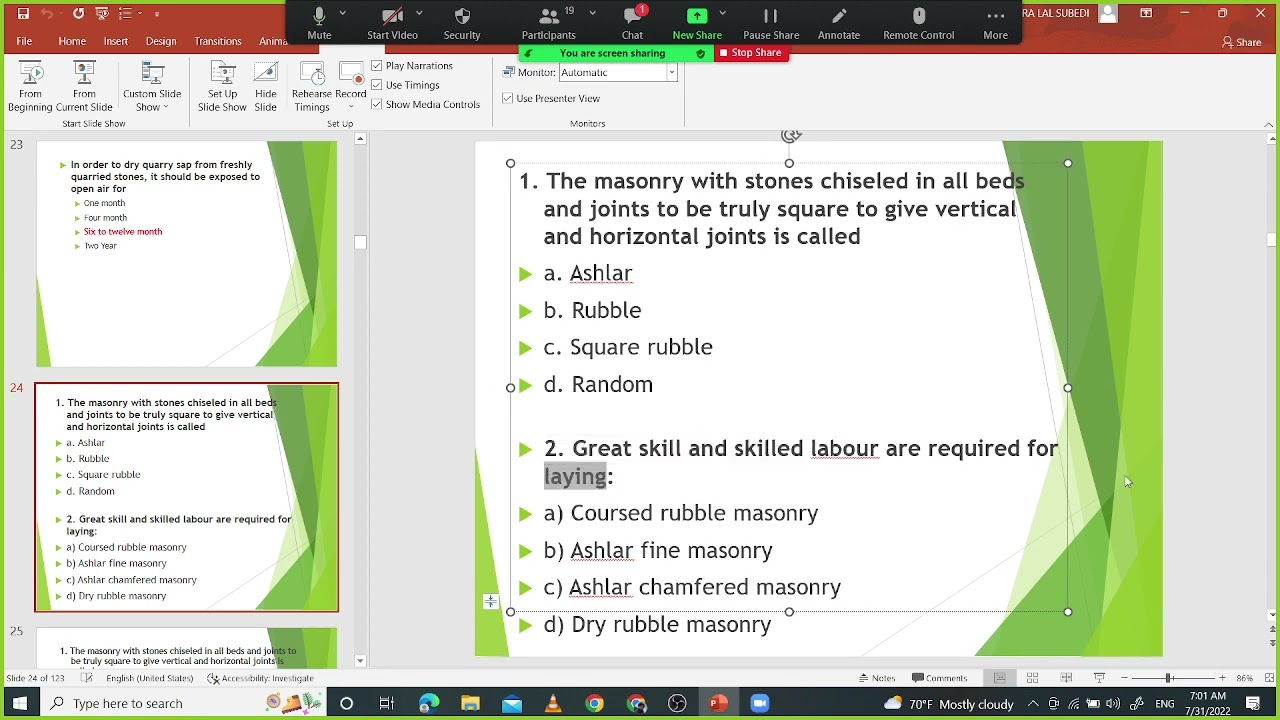
Task: Open the Zoom More menu
Action: point(996,24)
